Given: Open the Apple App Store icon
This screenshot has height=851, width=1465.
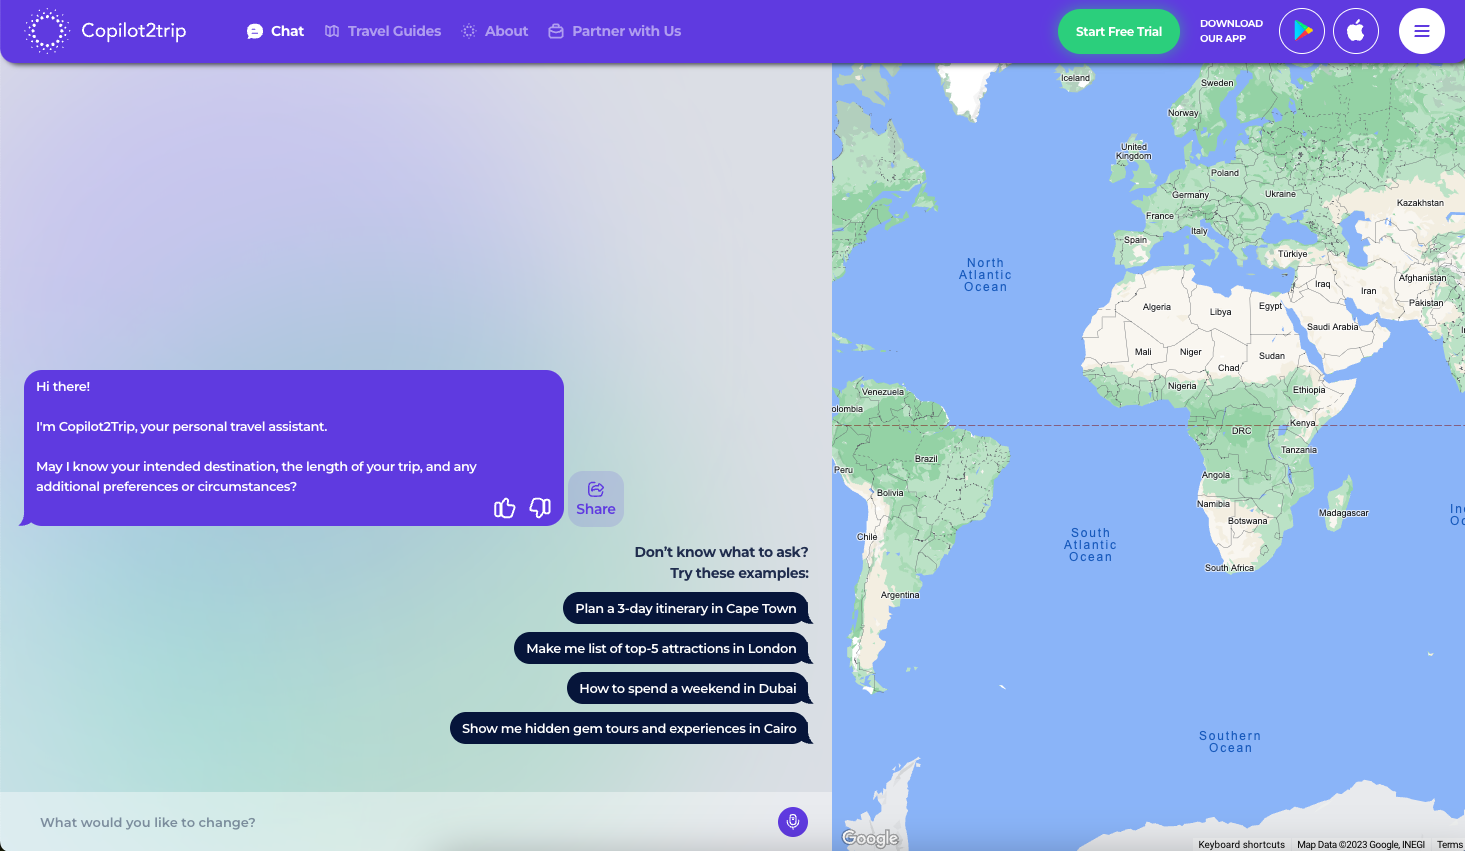Looking at the screenshot, I should pyautogui.click(x=1356, y=31).
